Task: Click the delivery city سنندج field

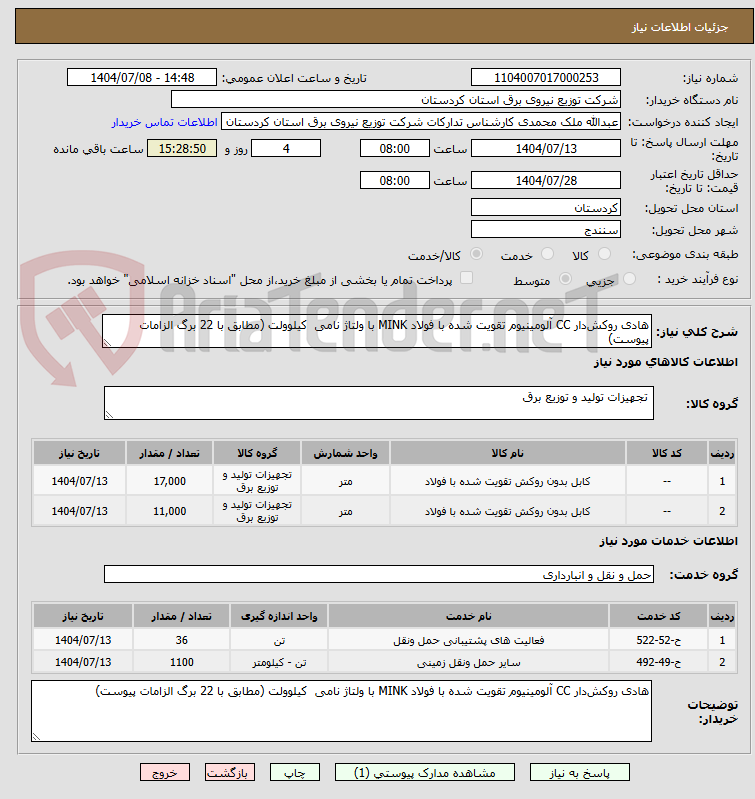Action: coord(546,229)
